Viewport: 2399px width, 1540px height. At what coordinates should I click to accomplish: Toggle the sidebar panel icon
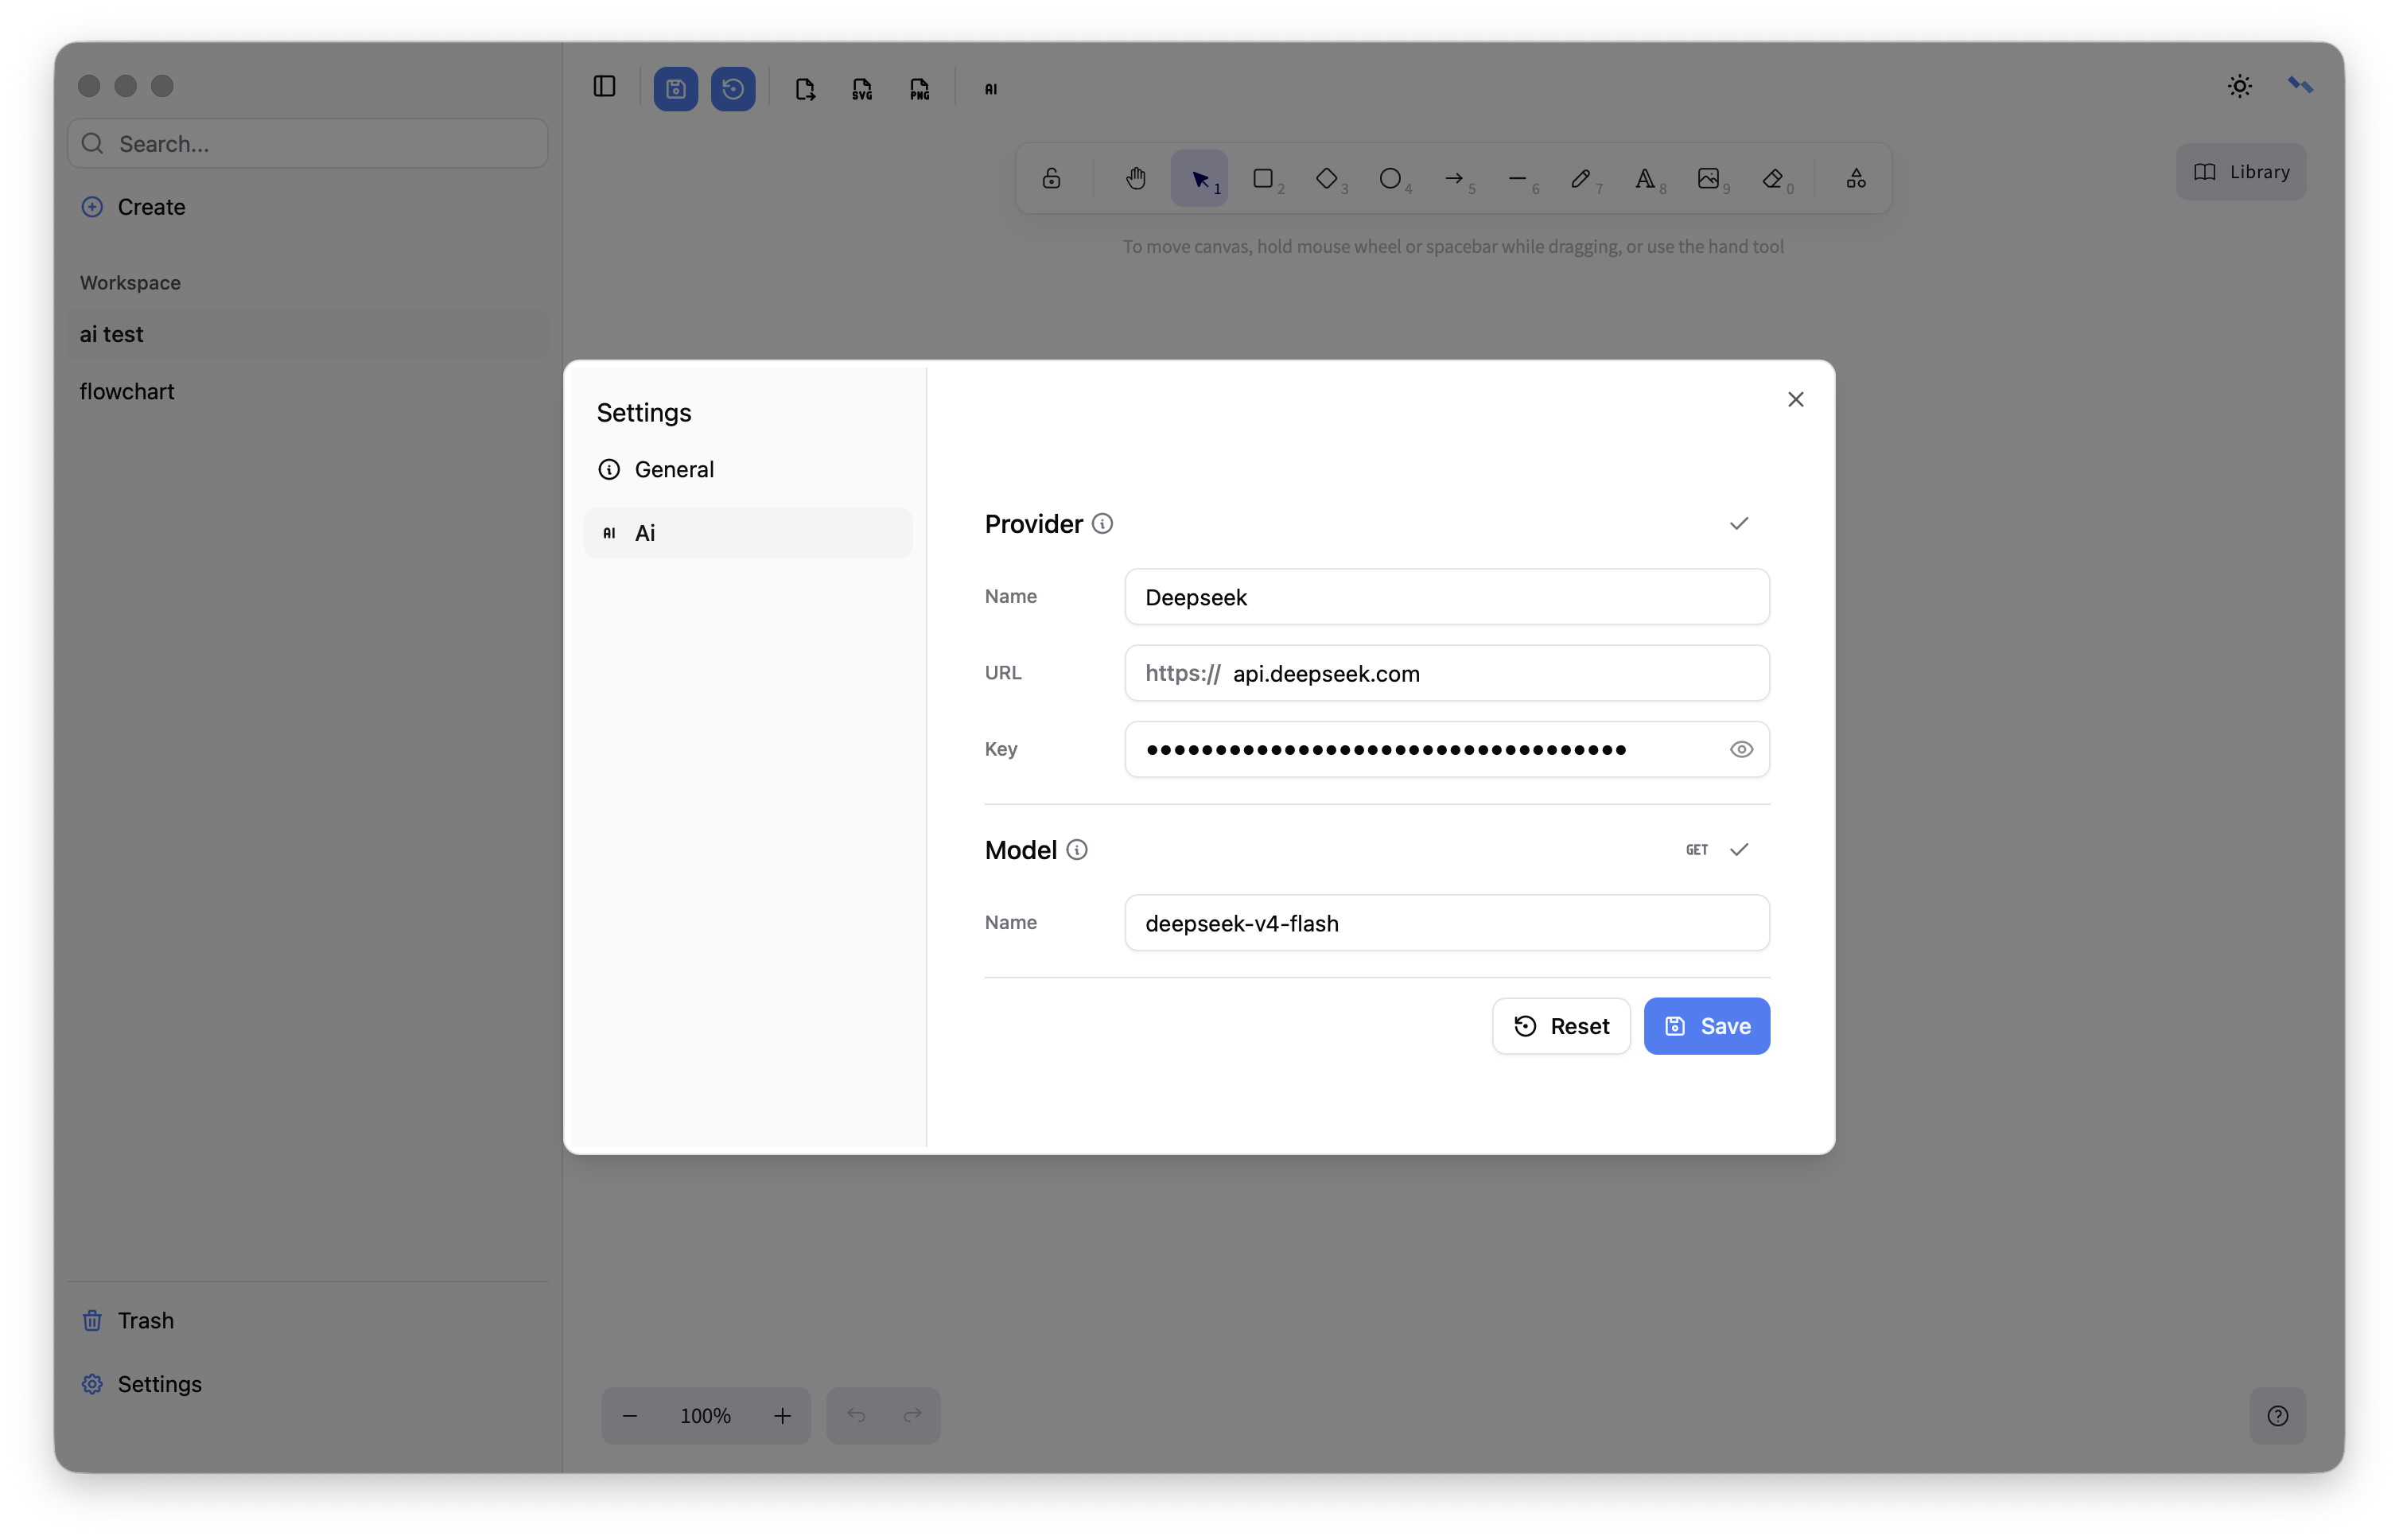click(x=604, y=87)
